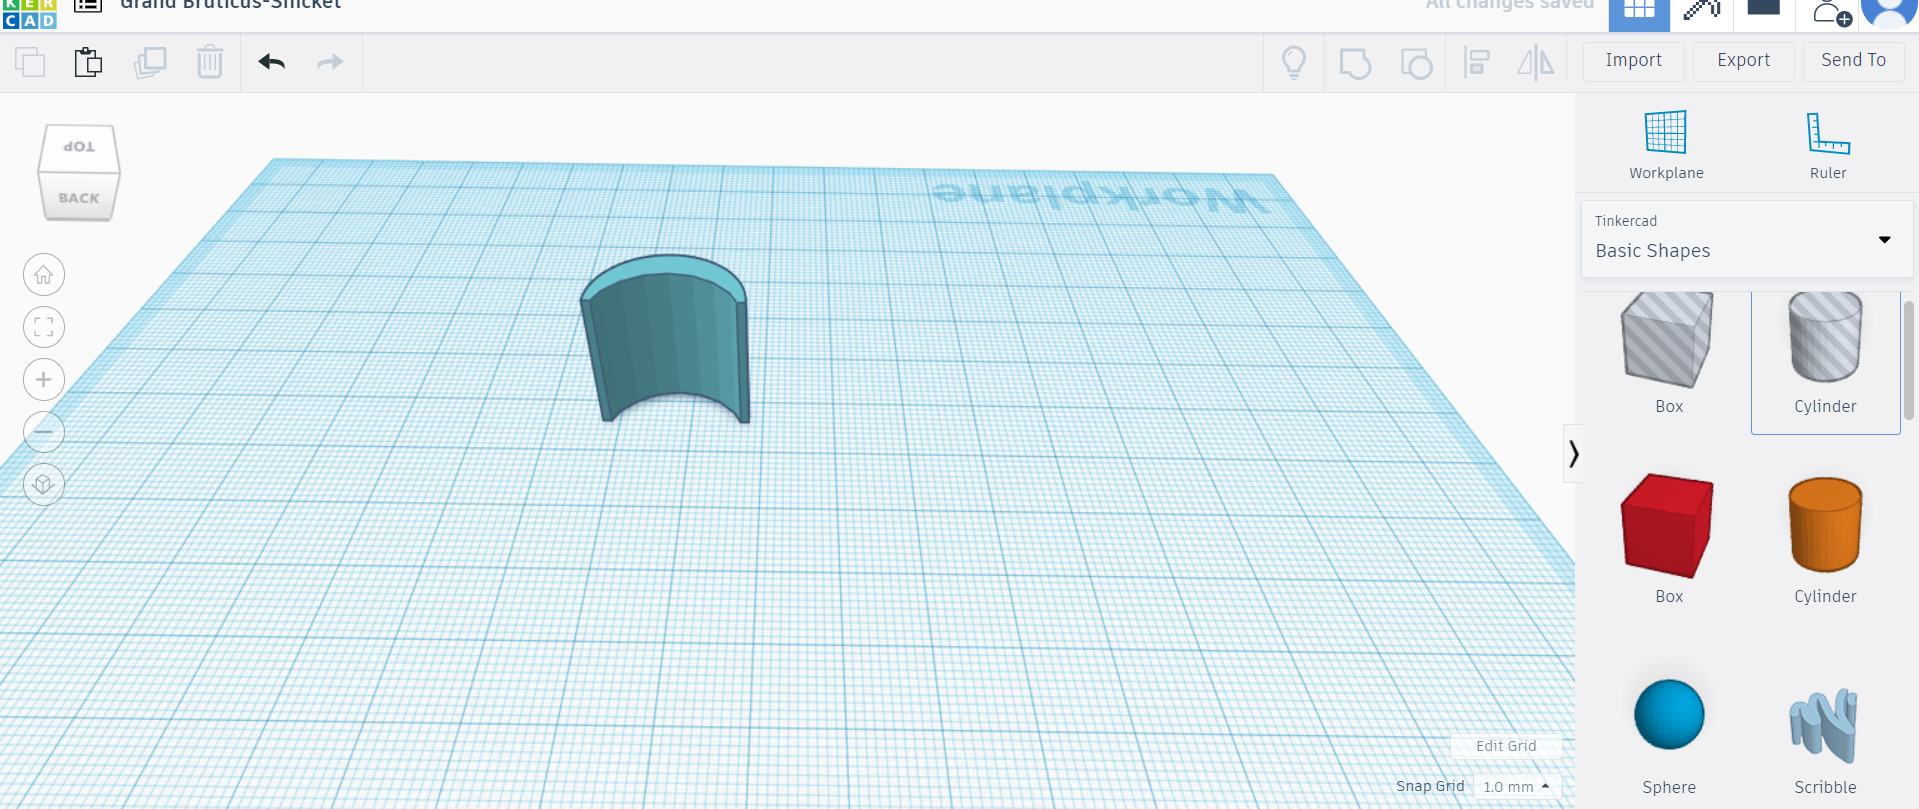Undo the last action
This screenshot has width=1919, height=809.
click(x=272, y=62)
